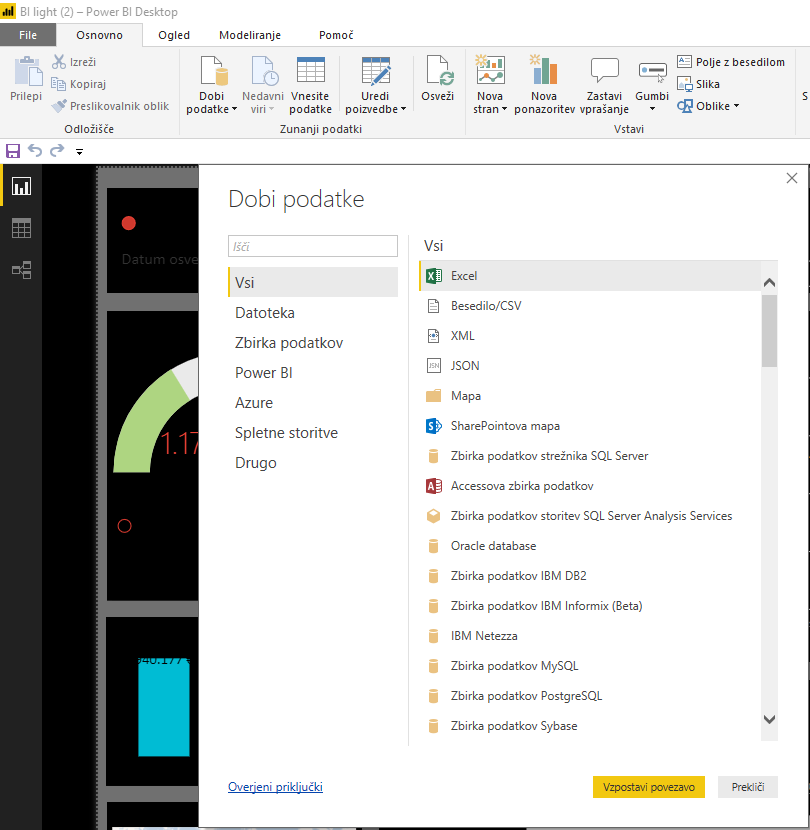Click the Kopiraj copy icon
This screenshot has height=830, width=810.
tap(58, 84)
